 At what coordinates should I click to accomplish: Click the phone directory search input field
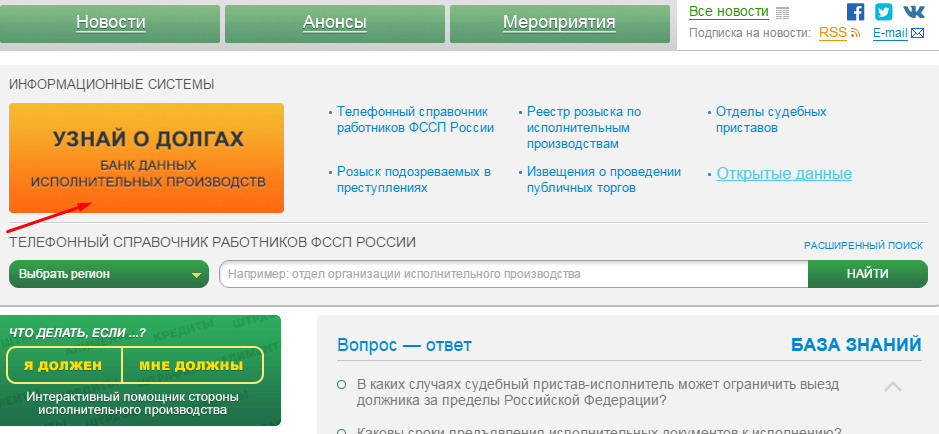[513, 274]
